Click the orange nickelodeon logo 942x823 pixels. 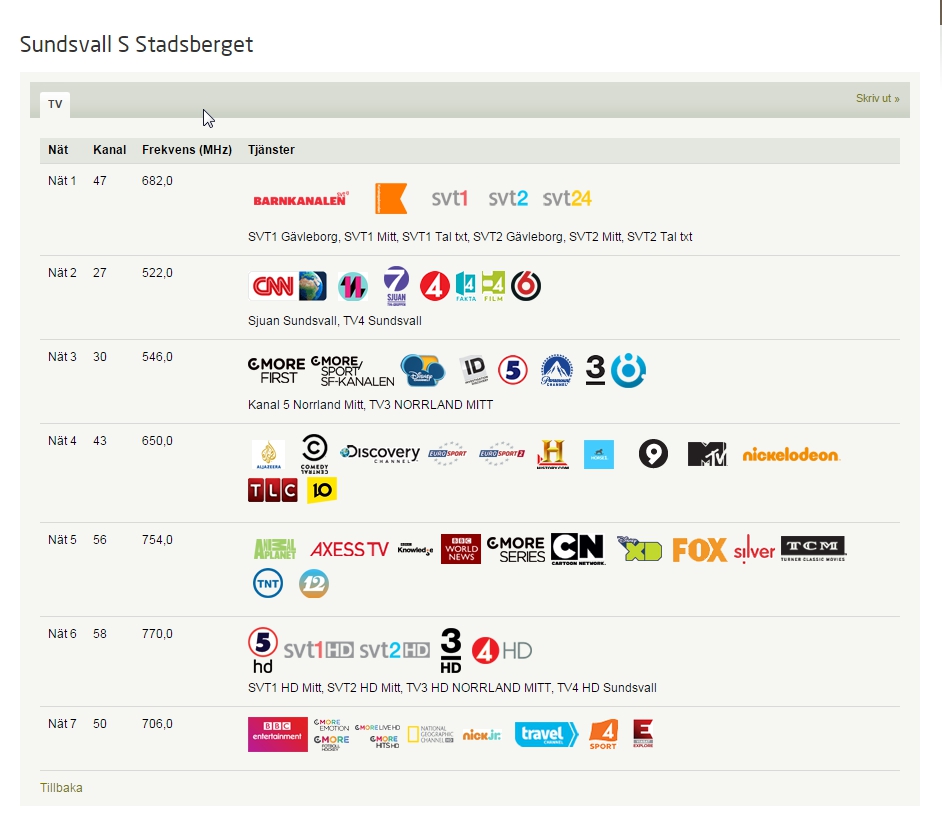(x=791, y=455)
